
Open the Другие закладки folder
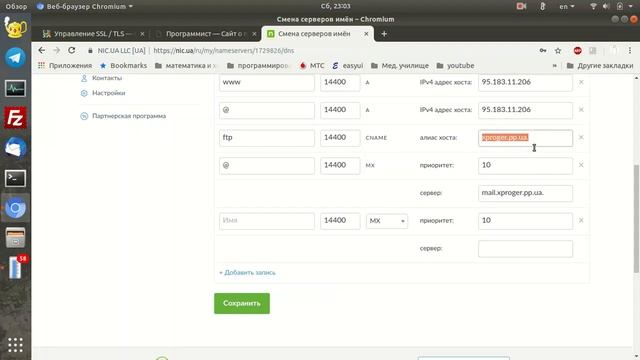pyautogui.click(x=600, y=65)
